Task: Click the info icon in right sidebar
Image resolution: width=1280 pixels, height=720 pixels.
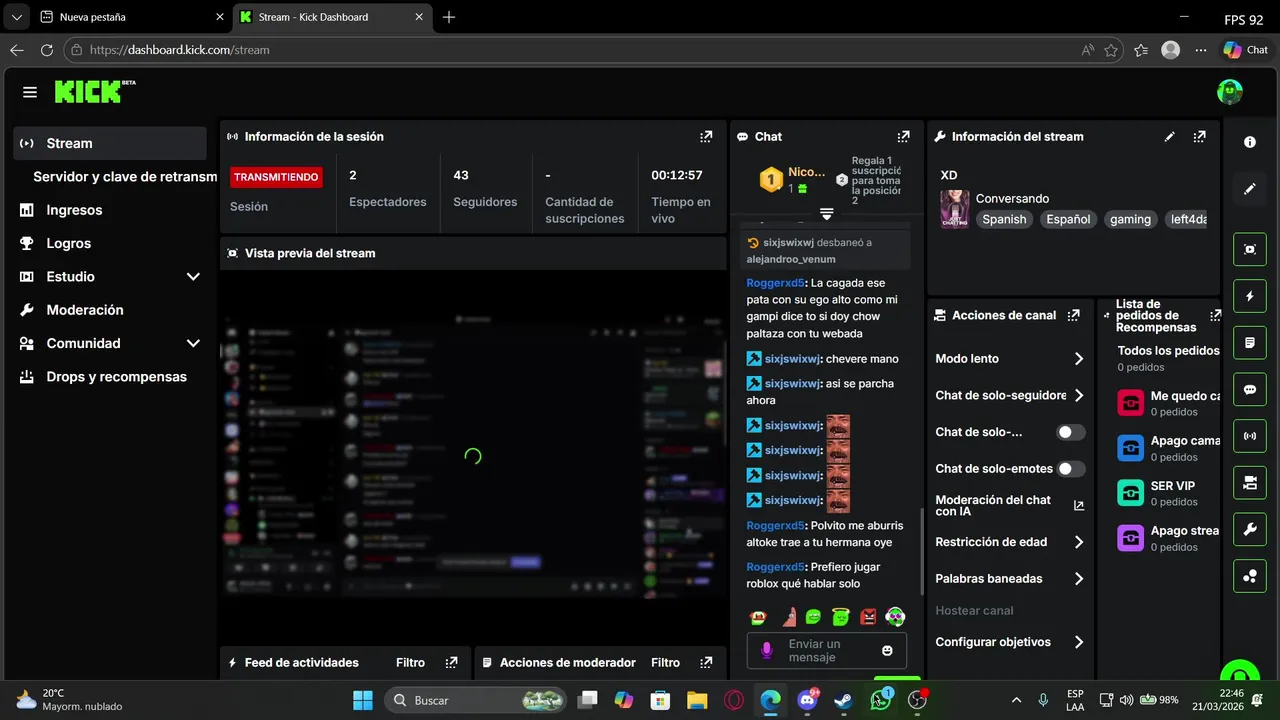Action: click(1250, 142)
